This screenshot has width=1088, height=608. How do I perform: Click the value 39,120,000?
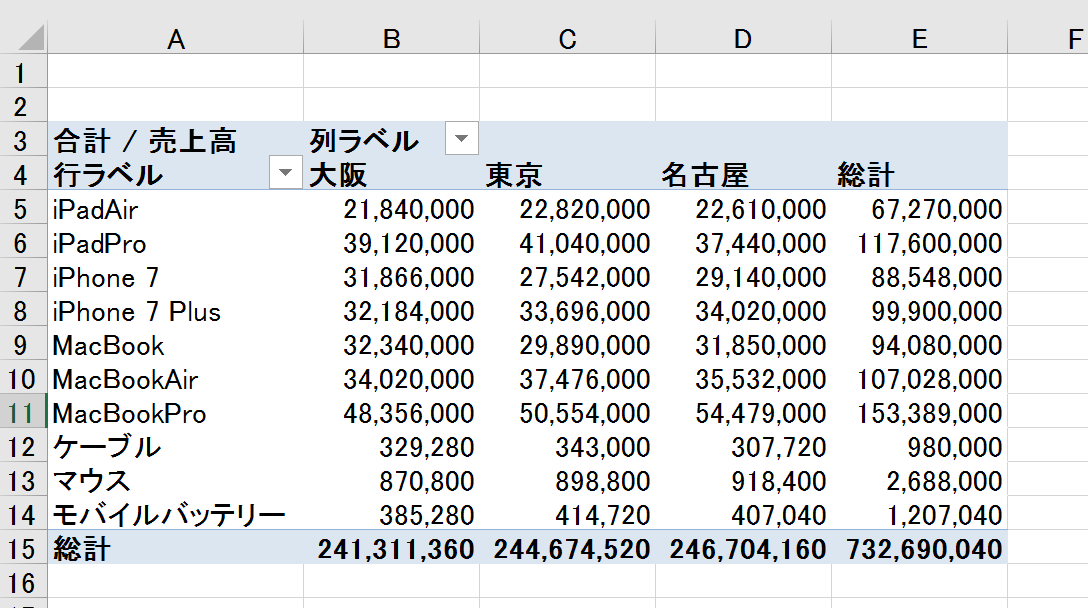click(409, 244)
